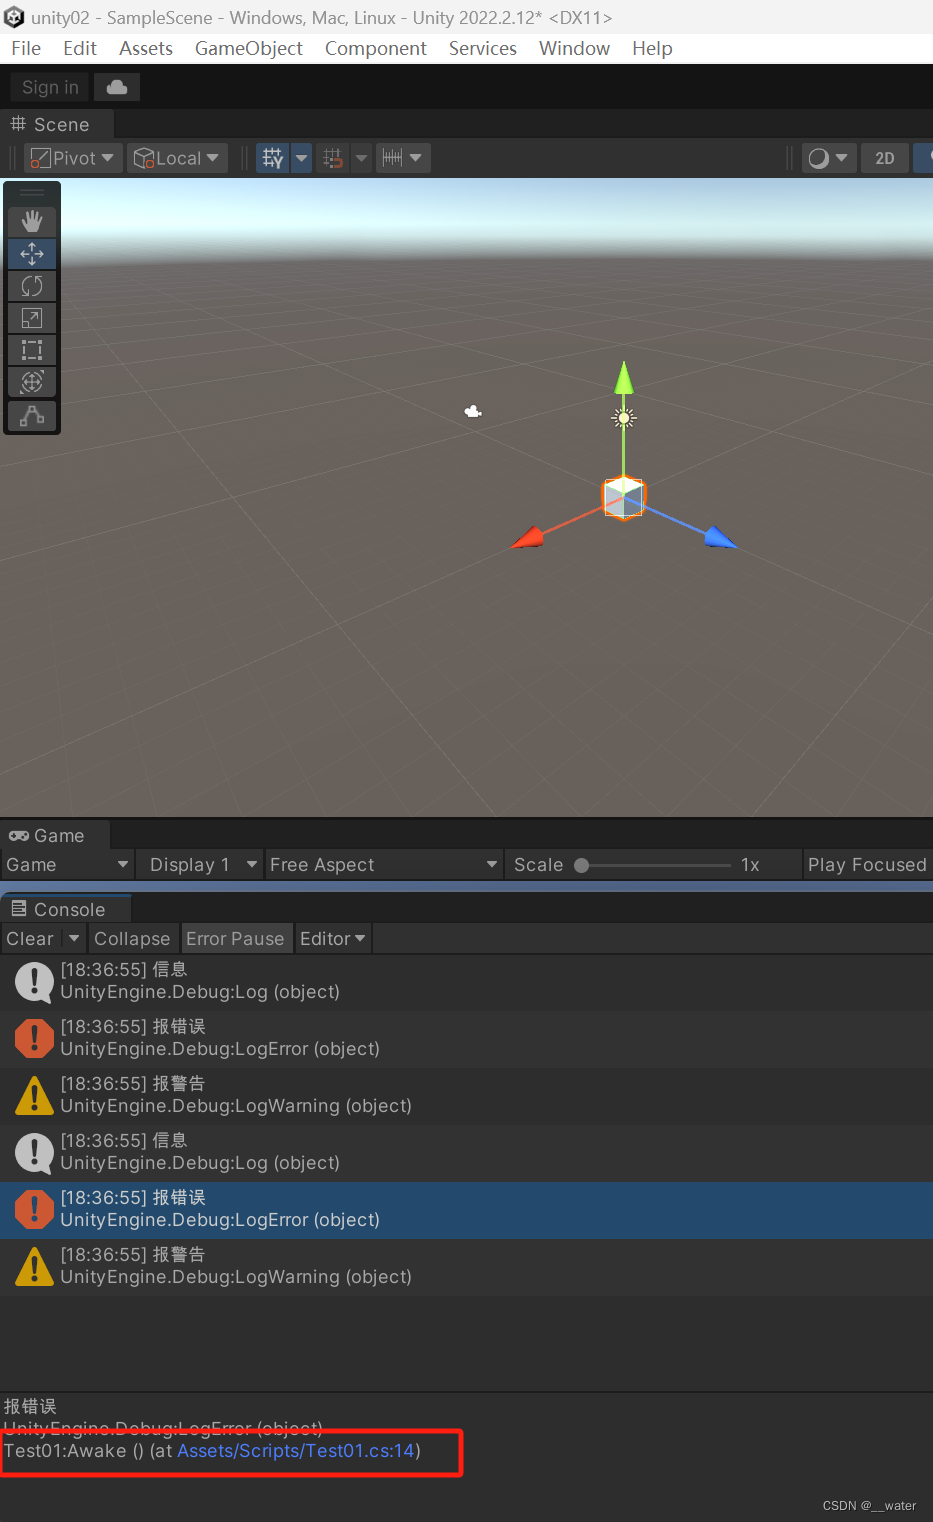
Task: Adjust the Game view Scale slider
Action: 581,864
